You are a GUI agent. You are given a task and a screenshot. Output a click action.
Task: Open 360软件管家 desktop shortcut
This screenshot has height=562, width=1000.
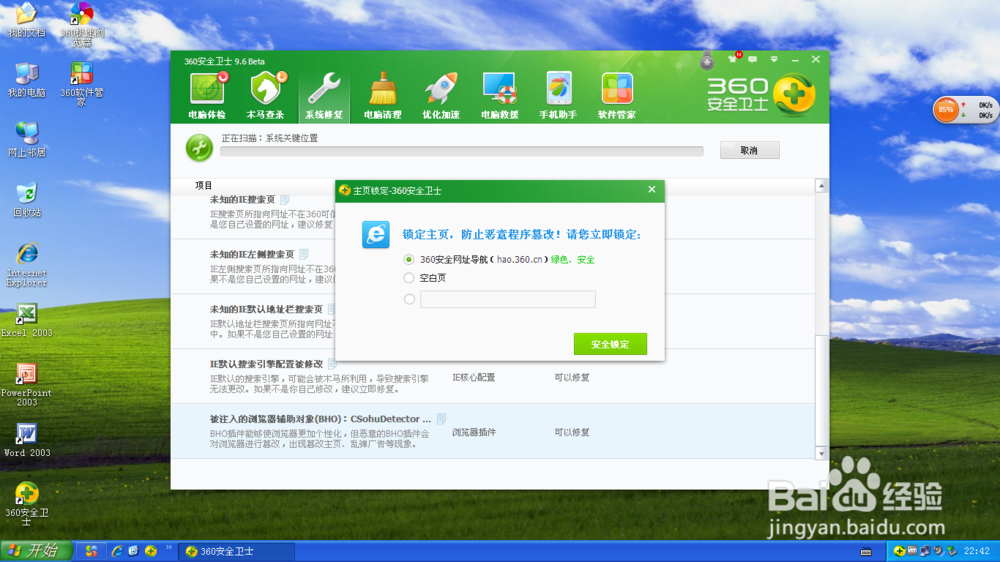pyautogui.click(x=82, y=84)
